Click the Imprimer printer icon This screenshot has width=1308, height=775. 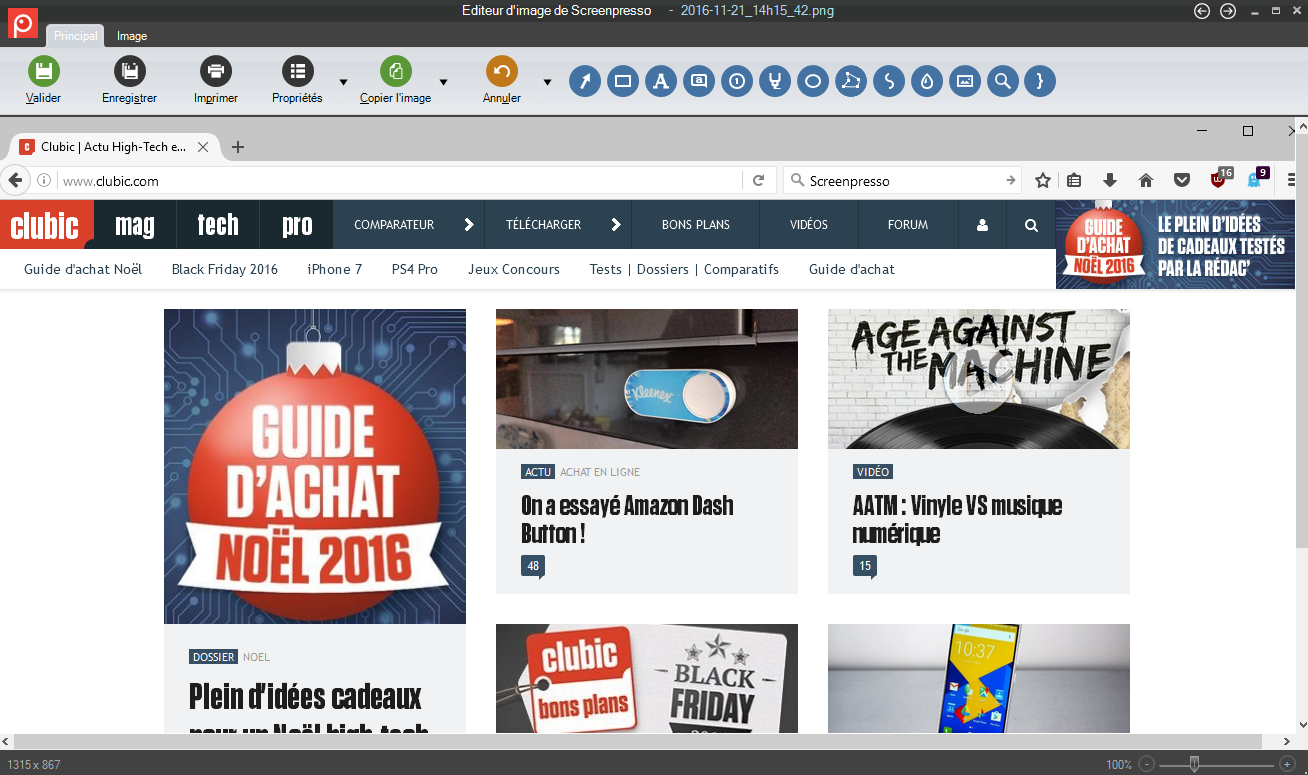[x=215, y=71]
